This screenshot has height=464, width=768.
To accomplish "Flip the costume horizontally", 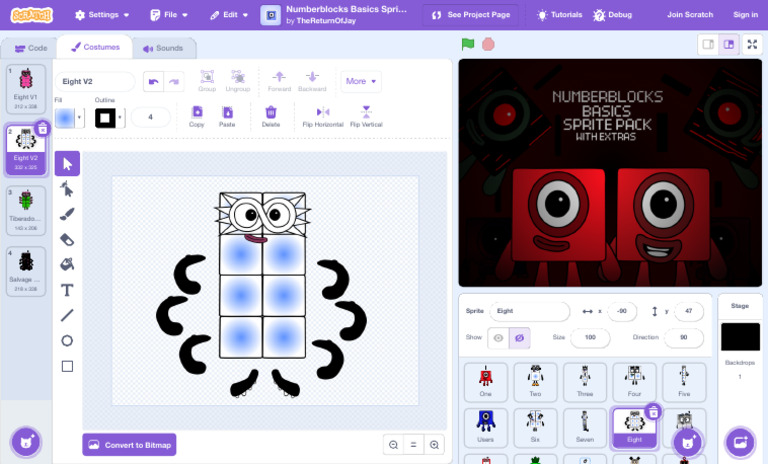I will click(x=323, y=116).
